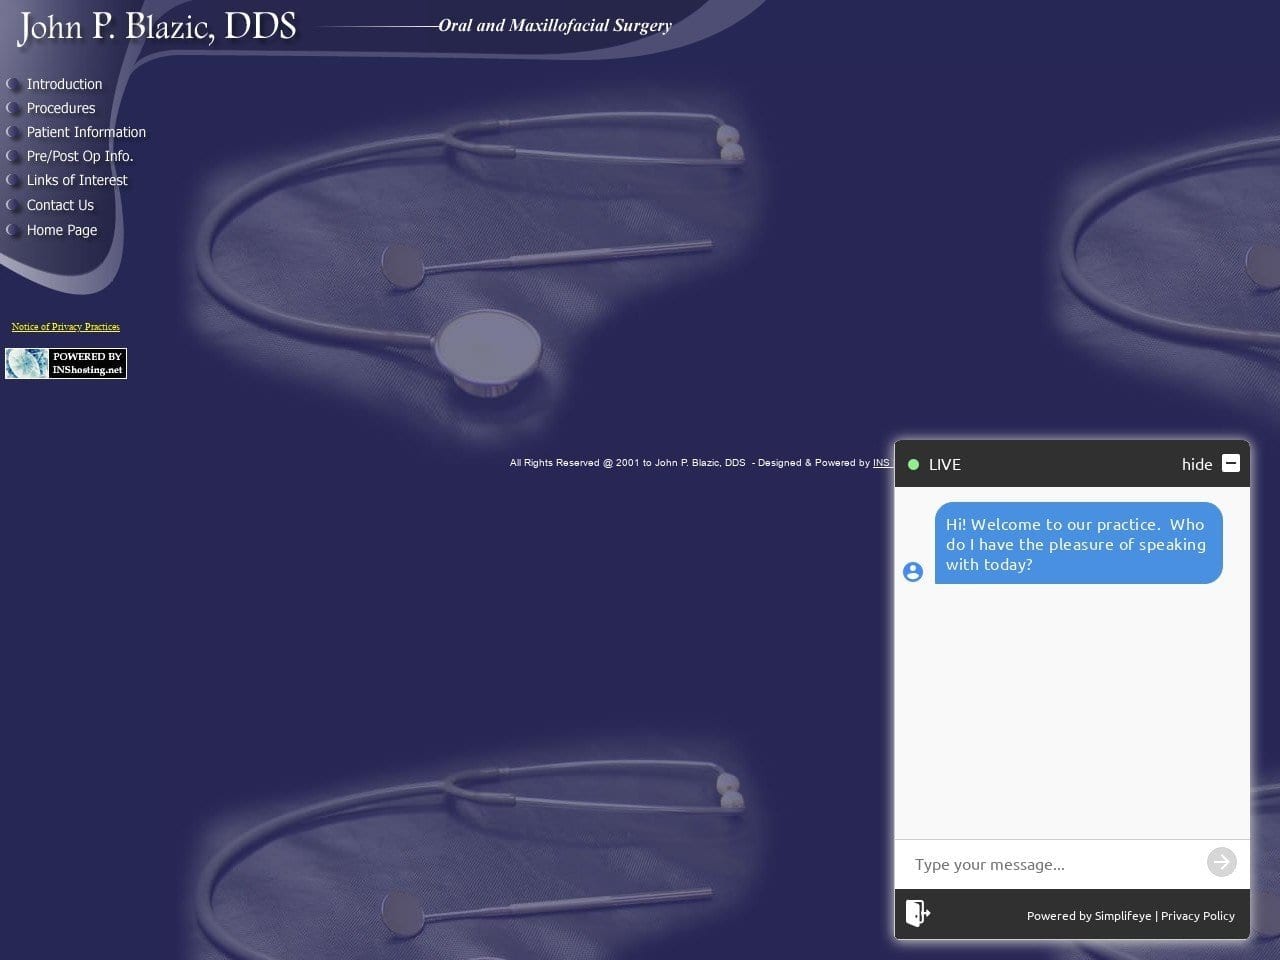Click the chat send arrow icon

[1221, 862]
